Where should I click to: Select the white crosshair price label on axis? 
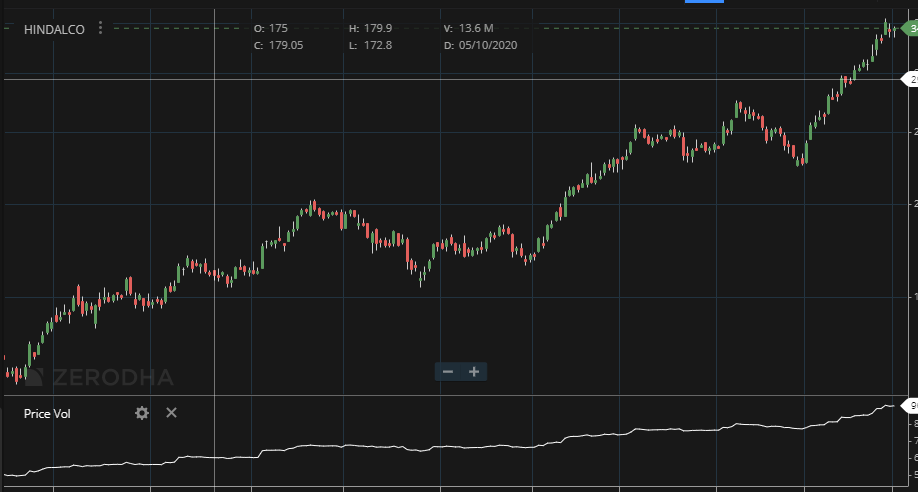pos(910,79)
